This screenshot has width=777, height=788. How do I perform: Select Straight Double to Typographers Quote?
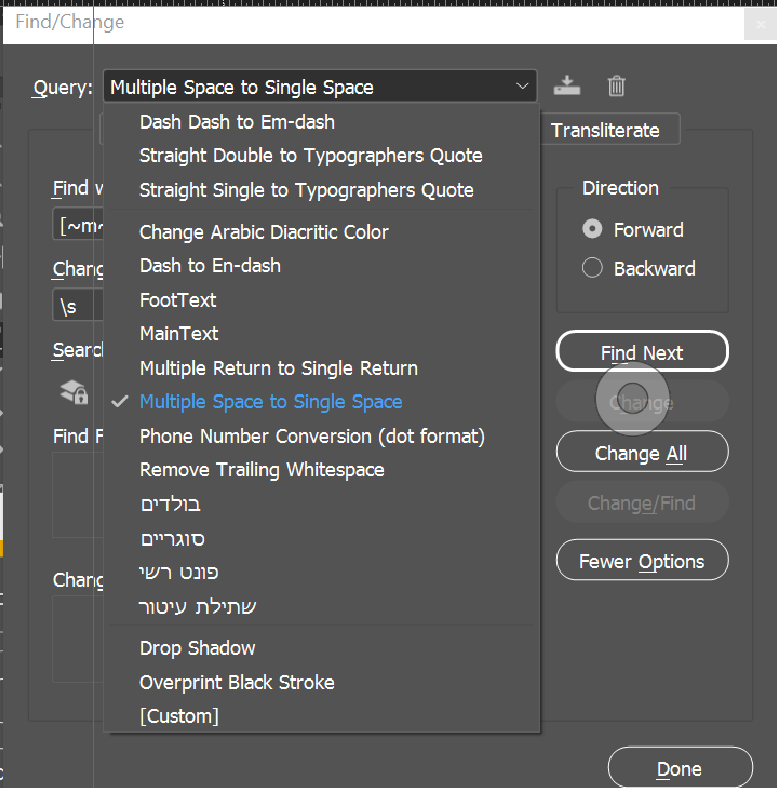[x=310, y=156]
